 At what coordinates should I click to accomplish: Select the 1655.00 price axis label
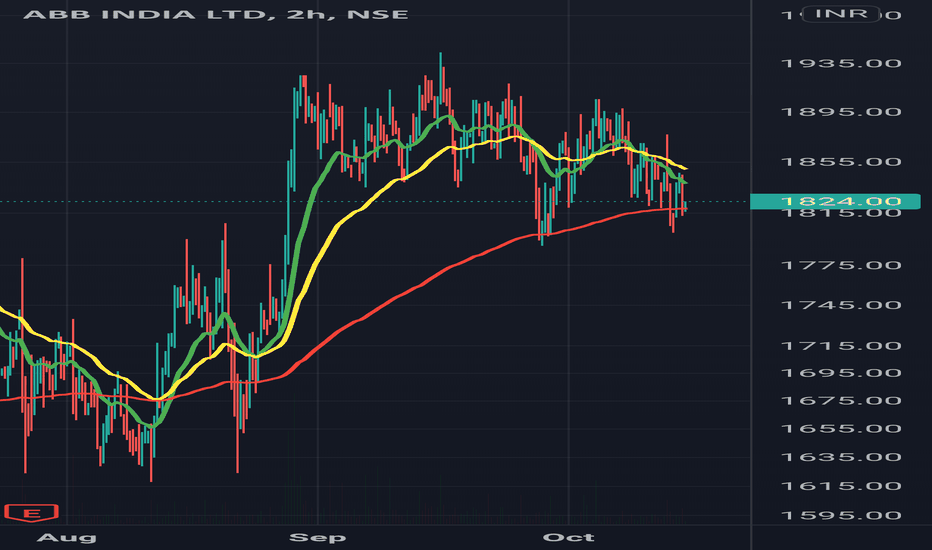tap(841, 429)
